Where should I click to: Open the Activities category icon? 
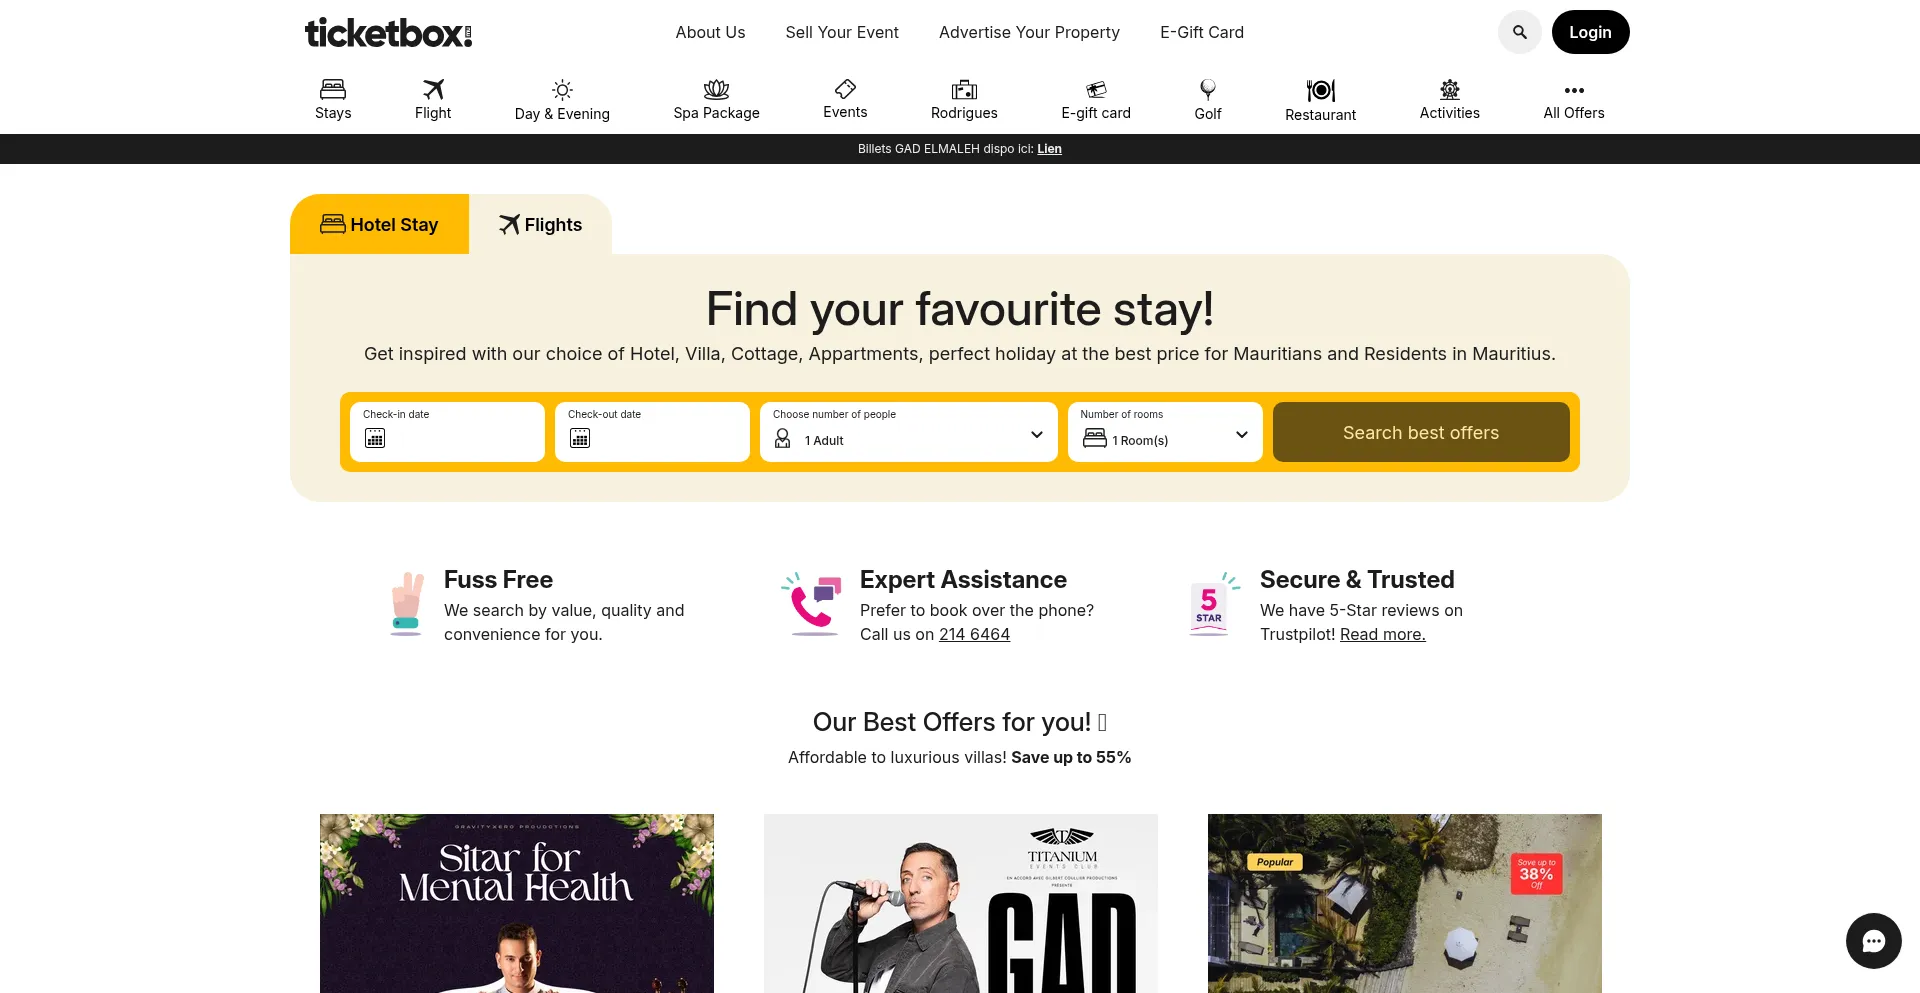1449,89
